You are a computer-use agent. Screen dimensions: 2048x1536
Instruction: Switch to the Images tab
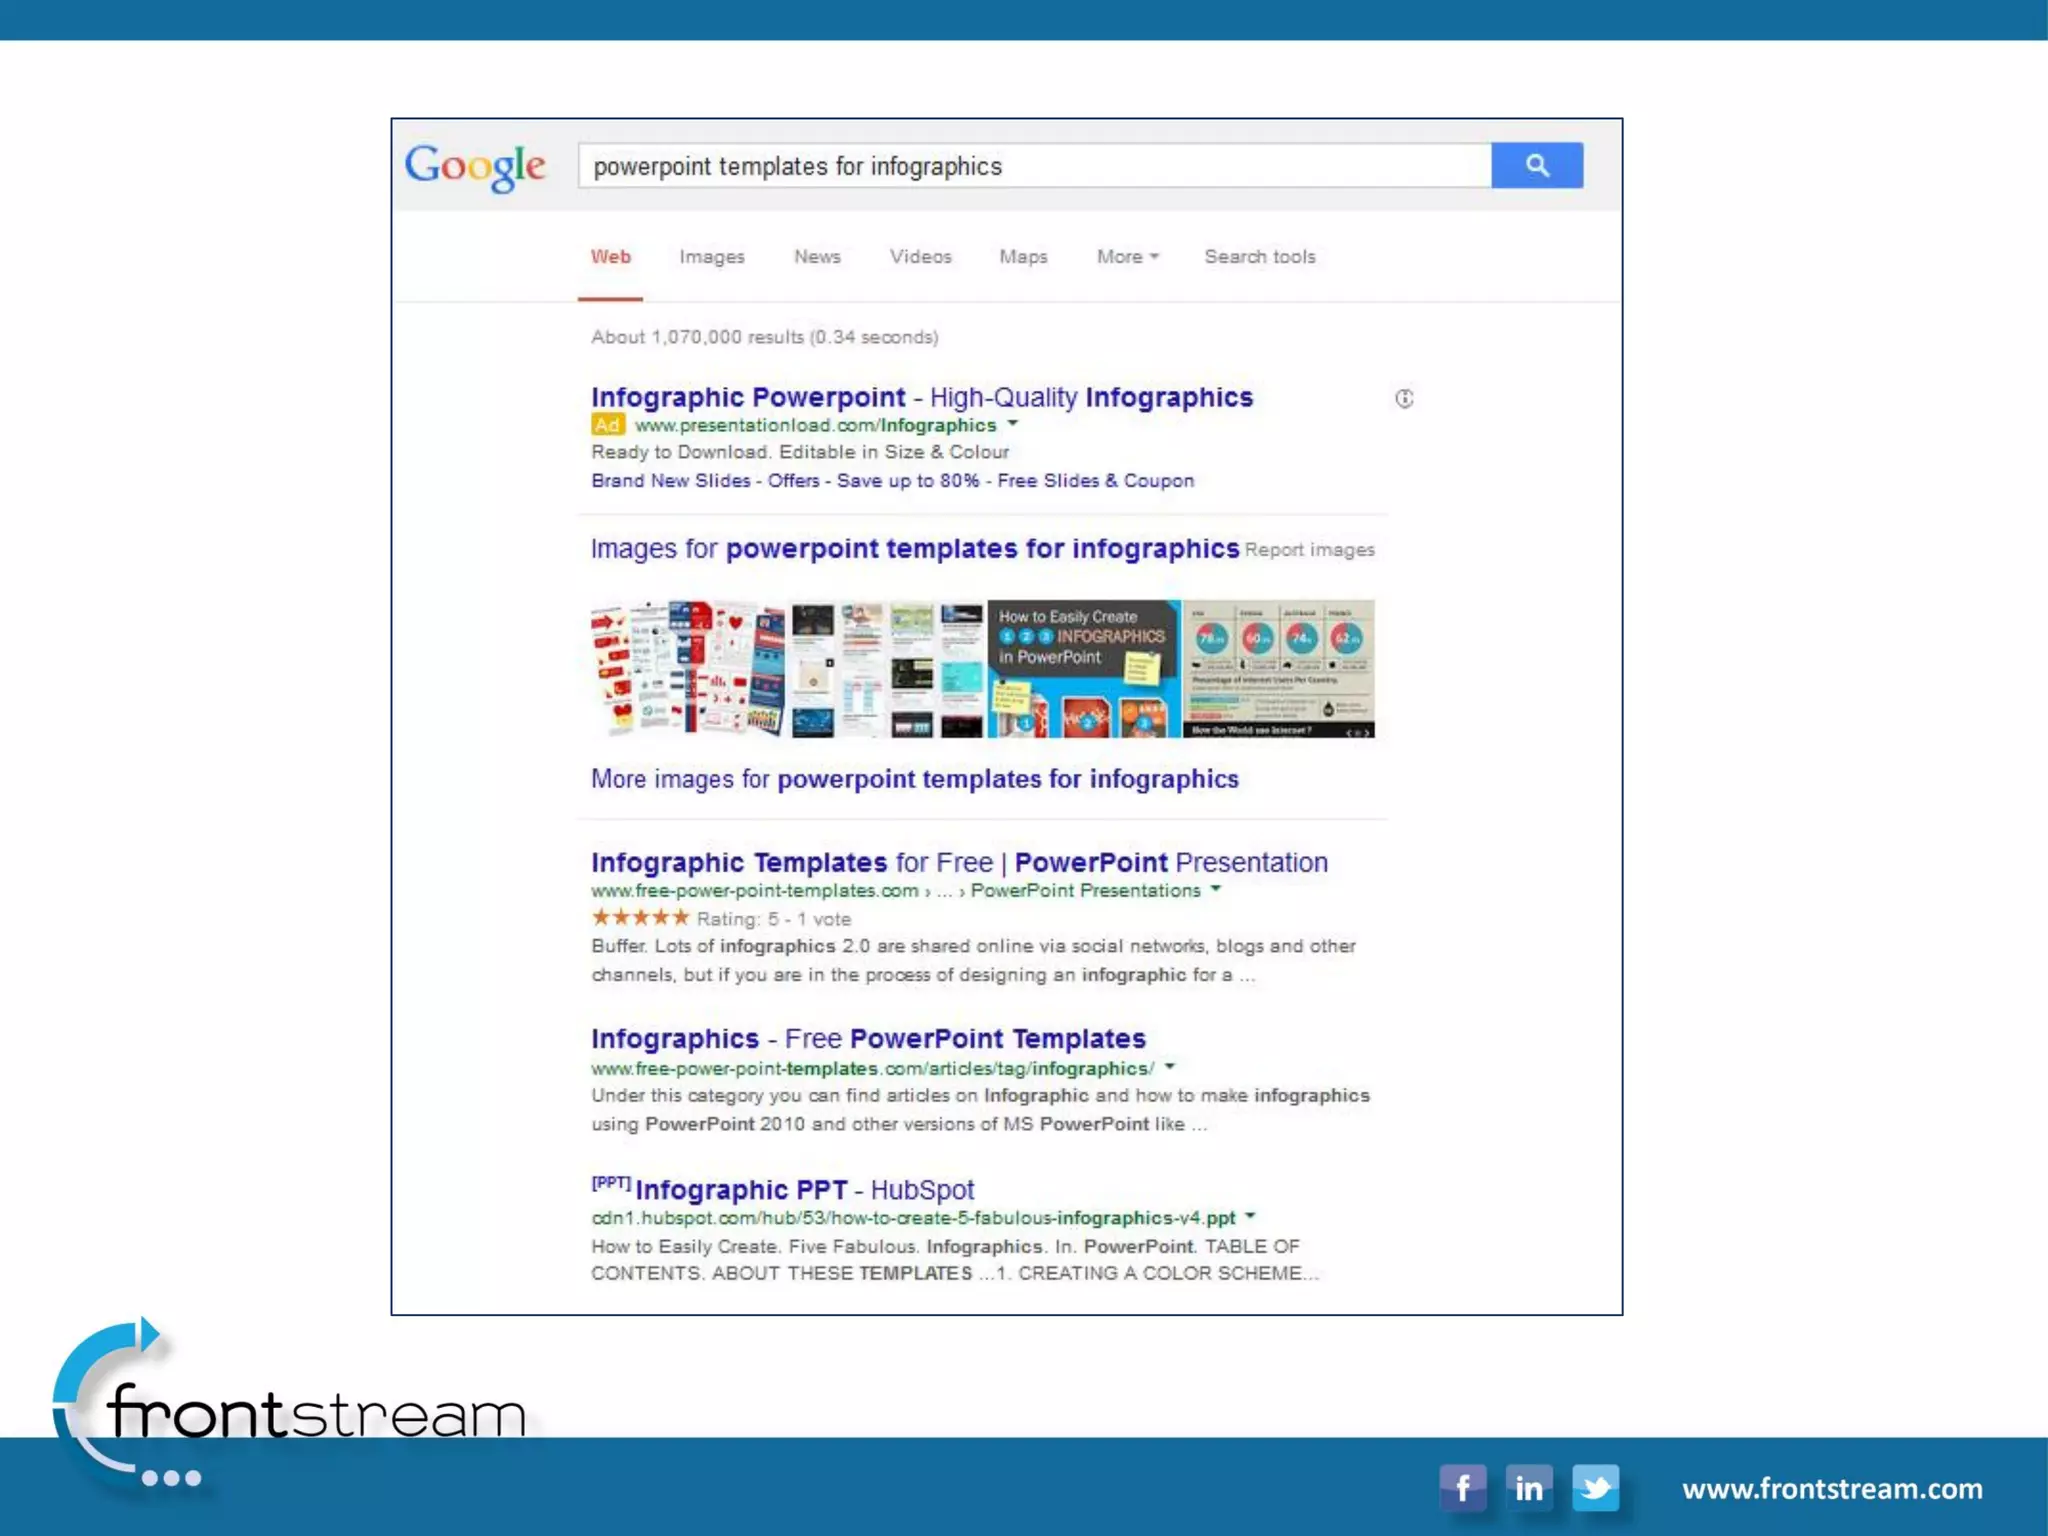coord(711,257)
